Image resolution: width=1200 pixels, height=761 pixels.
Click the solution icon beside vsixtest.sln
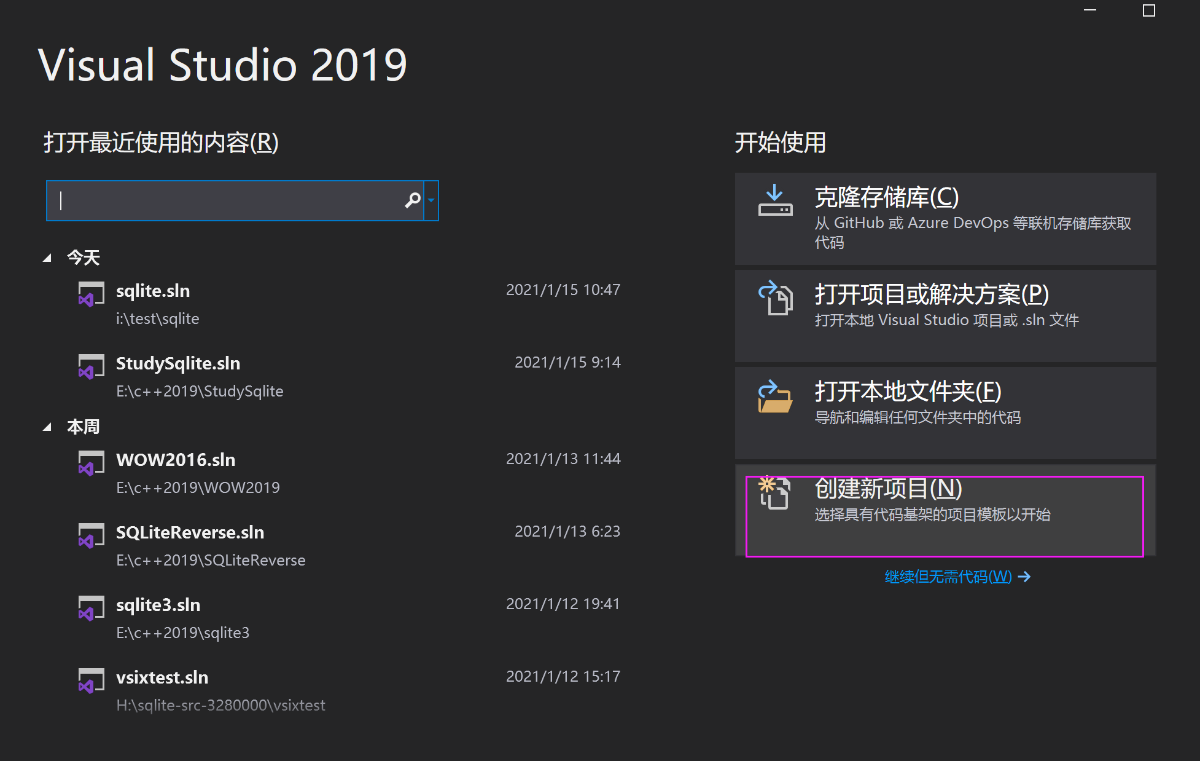[x=91, y=680]
